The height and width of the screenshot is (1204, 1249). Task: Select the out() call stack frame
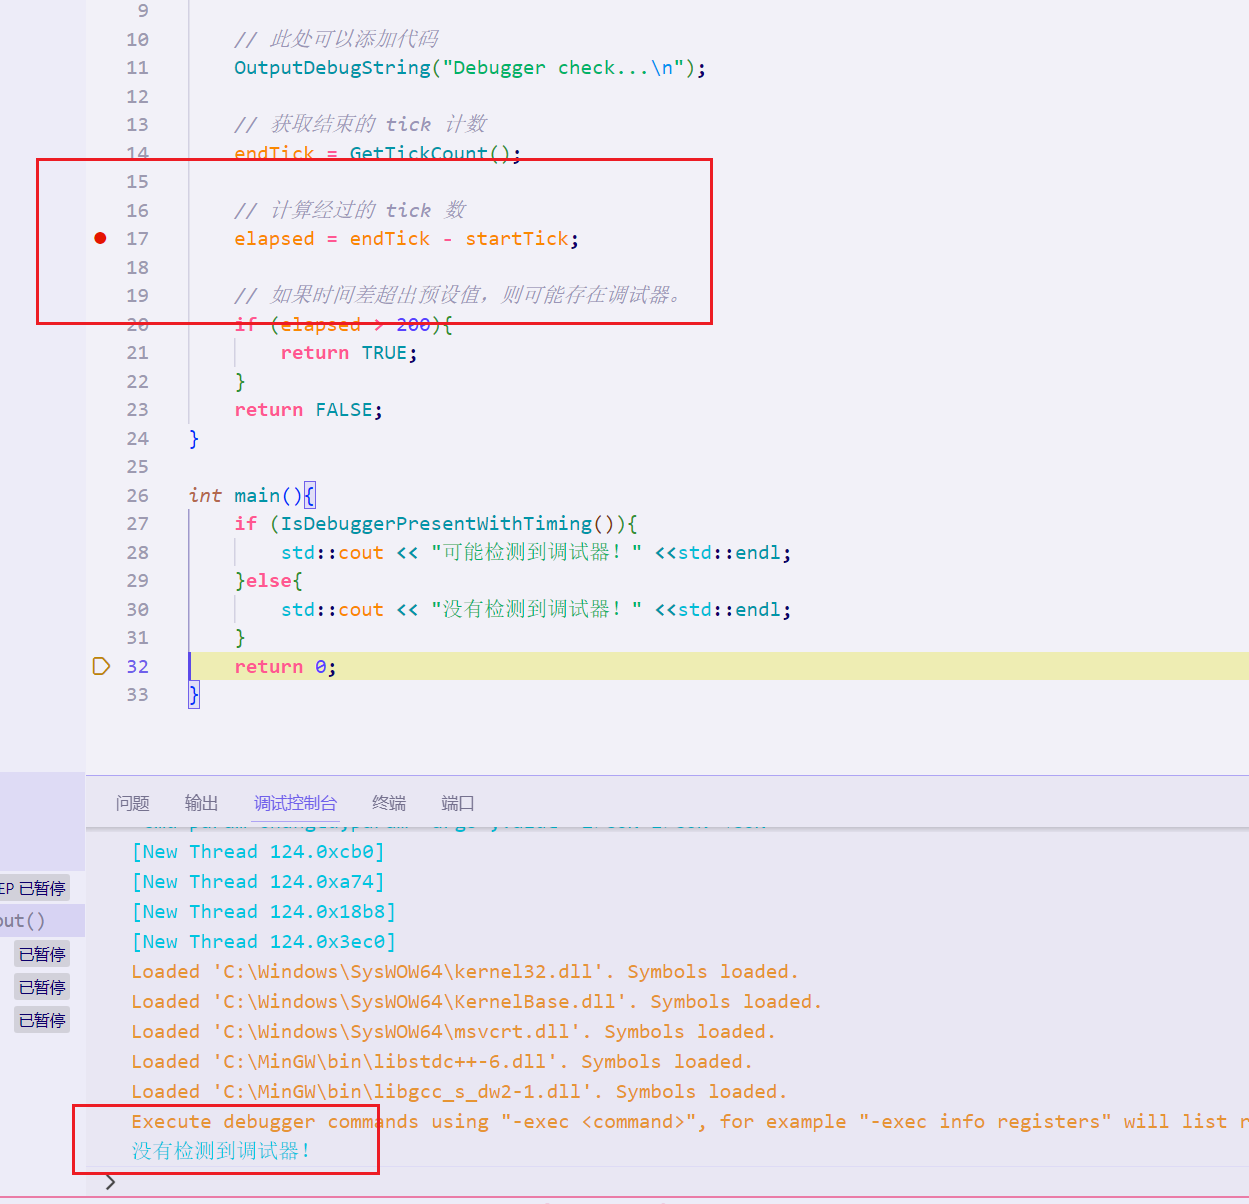(24, 921)
